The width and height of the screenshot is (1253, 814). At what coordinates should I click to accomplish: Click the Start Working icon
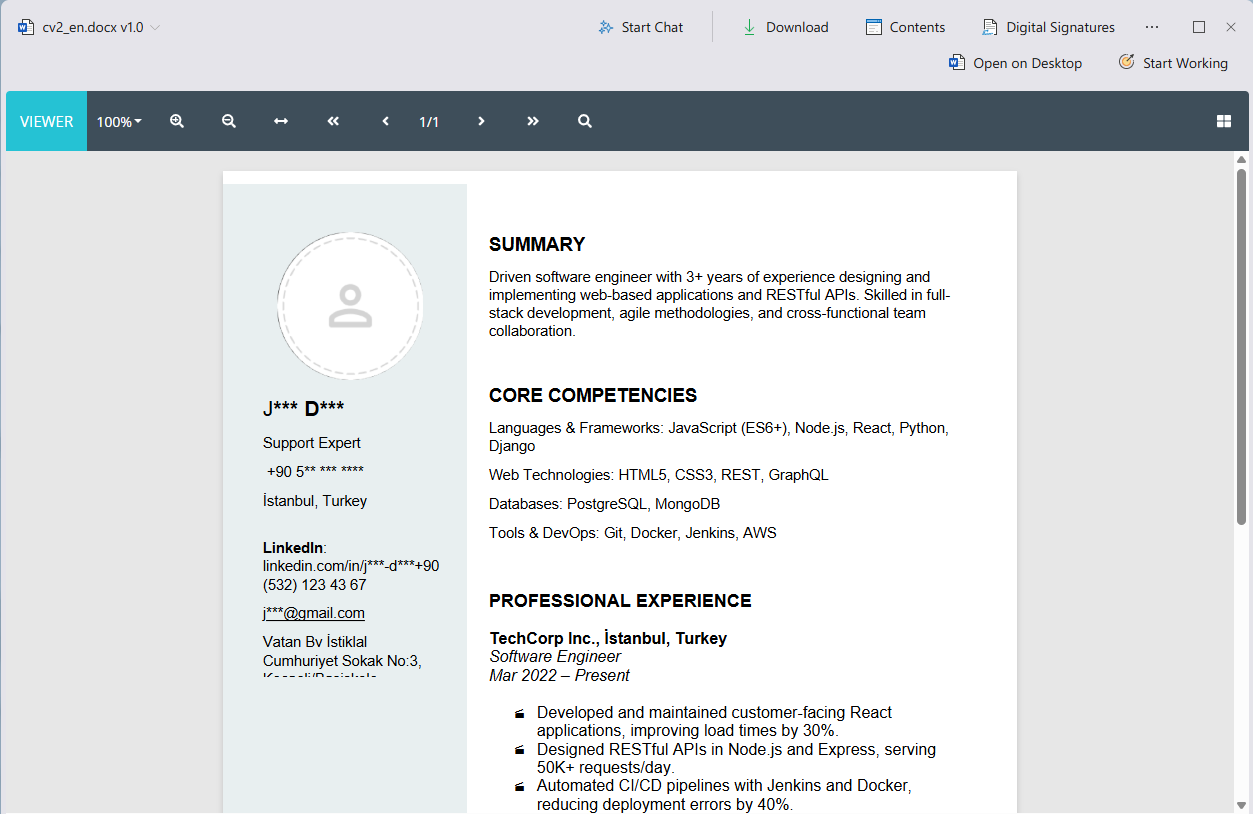(1126, 62)
